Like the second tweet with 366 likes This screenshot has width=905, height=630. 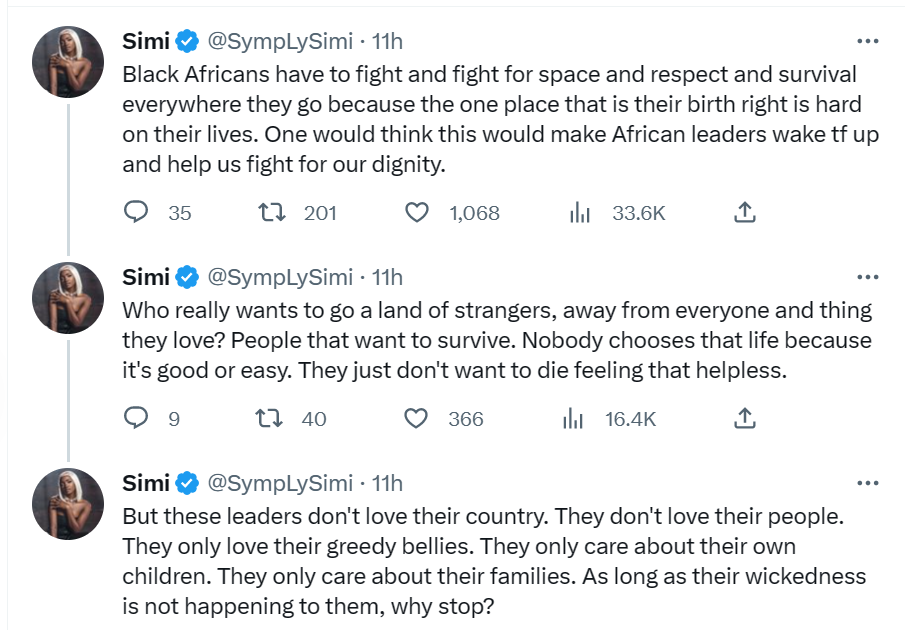point(416,419)
